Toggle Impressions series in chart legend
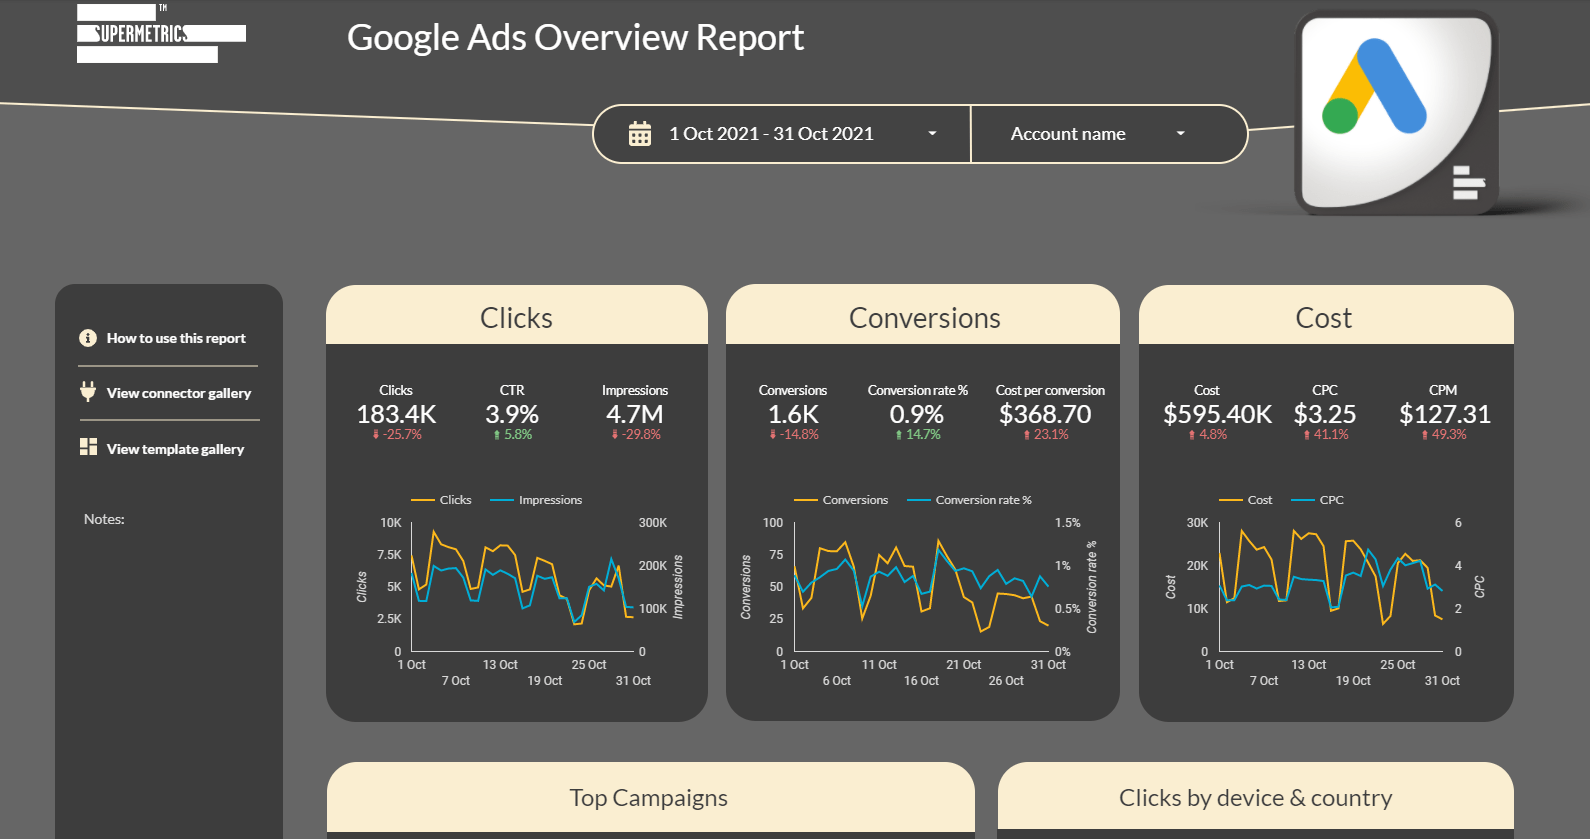The width and height of the screenshot is (1590, 839). coord(536,500)
